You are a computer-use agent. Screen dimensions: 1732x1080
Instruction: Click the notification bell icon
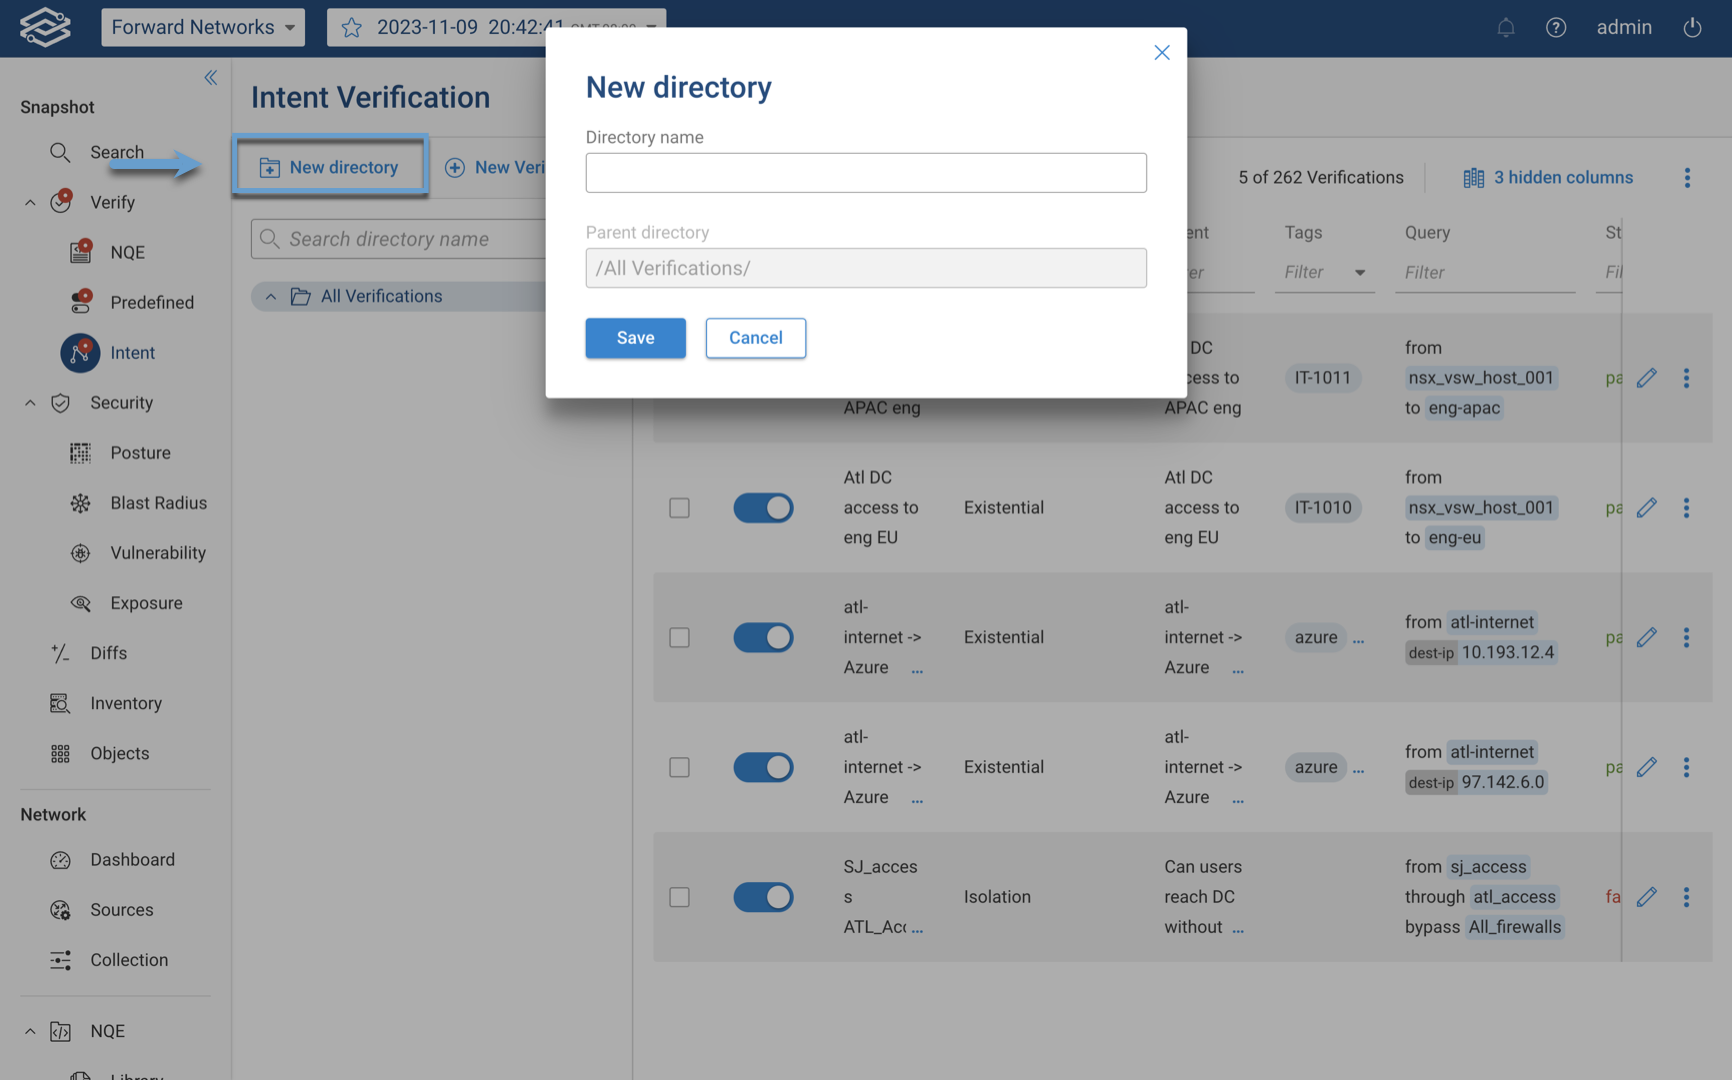(x=1505, y=27)
